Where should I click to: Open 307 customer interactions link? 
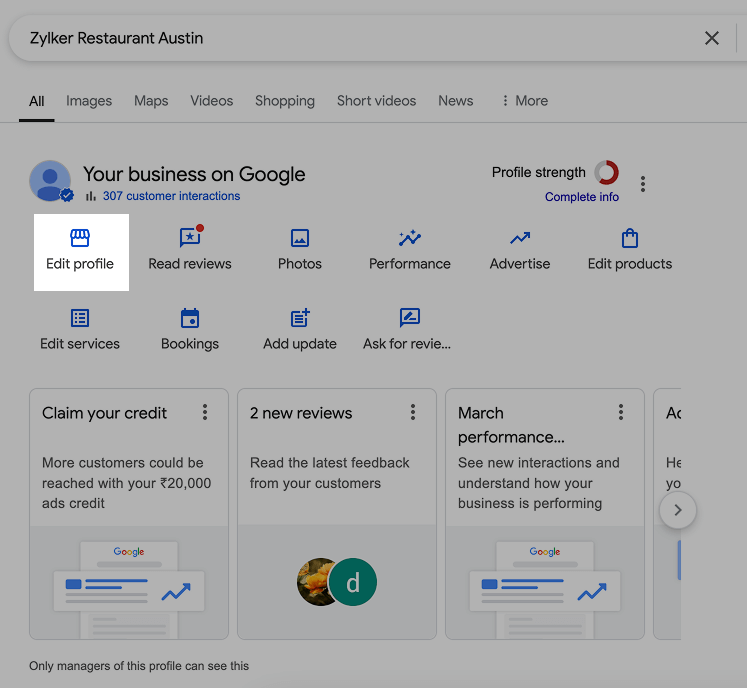171,196
